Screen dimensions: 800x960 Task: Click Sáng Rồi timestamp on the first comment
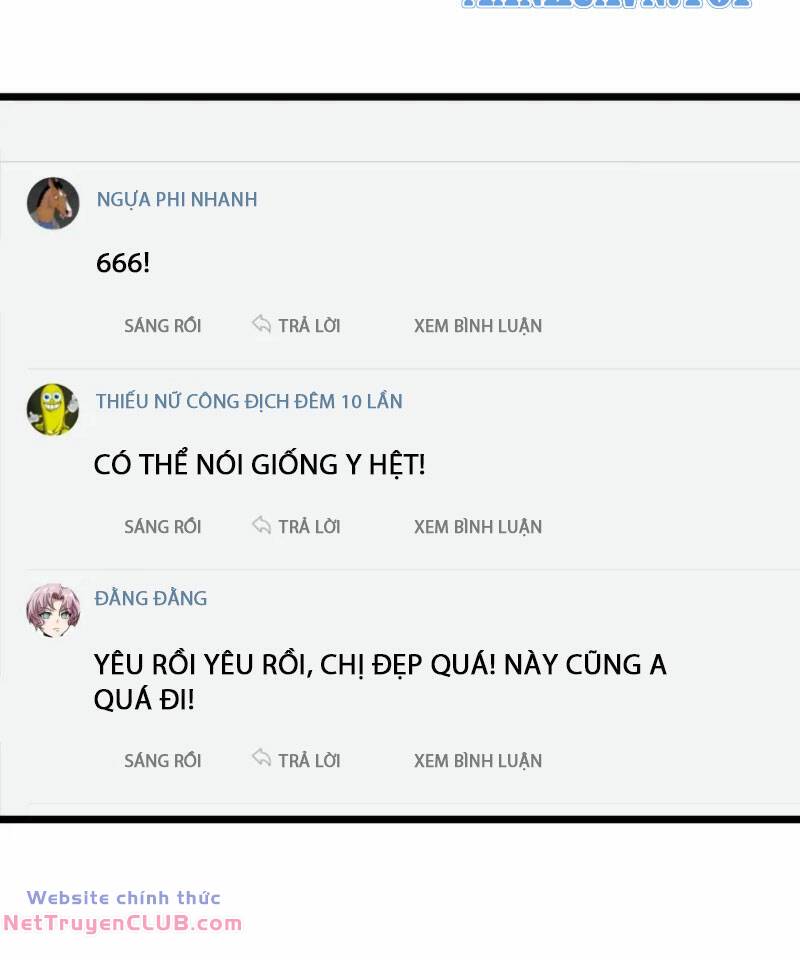(163, 326)
